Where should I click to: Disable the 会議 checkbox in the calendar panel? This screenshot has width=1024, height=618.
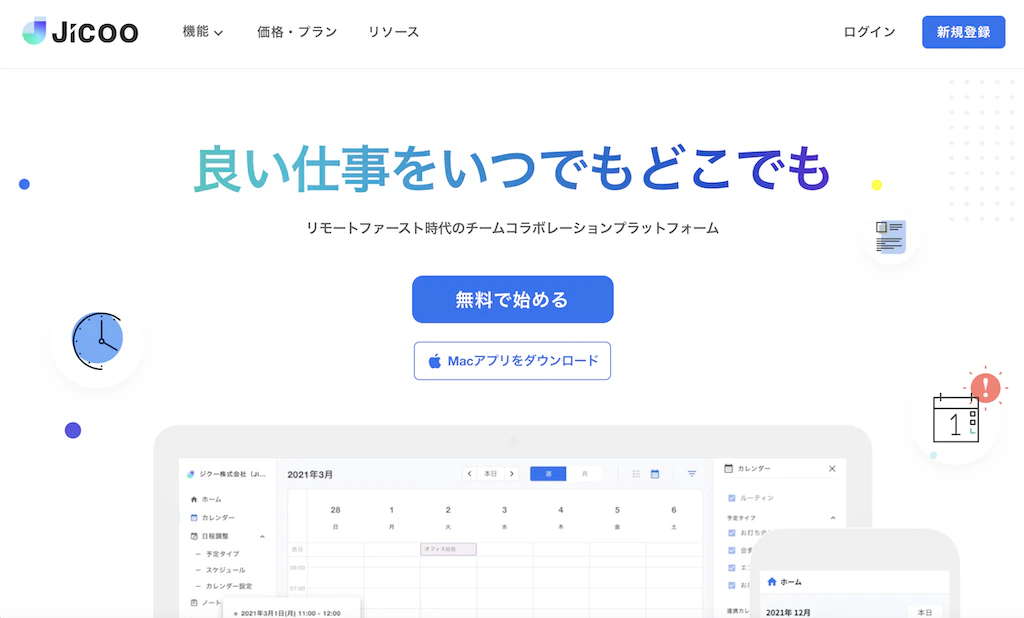point(731,550)
